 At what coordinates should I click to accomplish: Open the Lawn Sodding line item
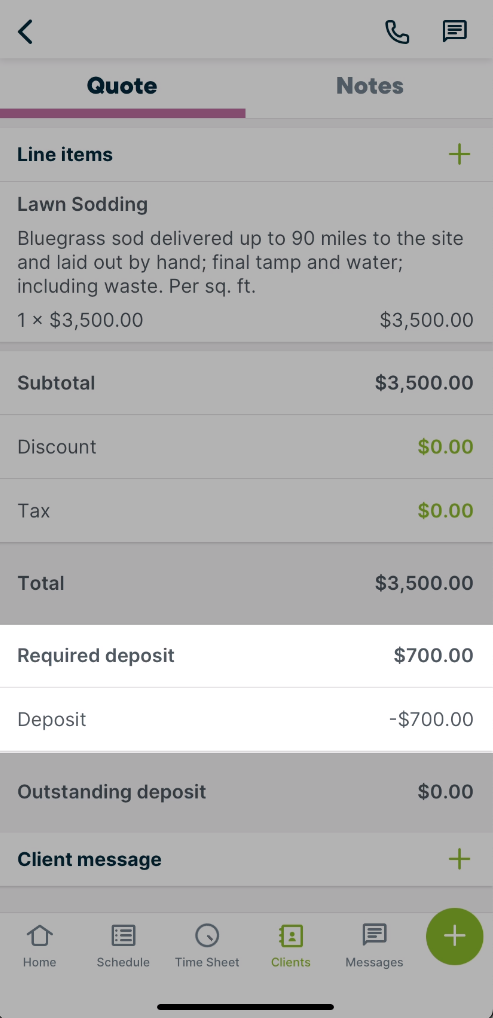[x=246, y=262]
